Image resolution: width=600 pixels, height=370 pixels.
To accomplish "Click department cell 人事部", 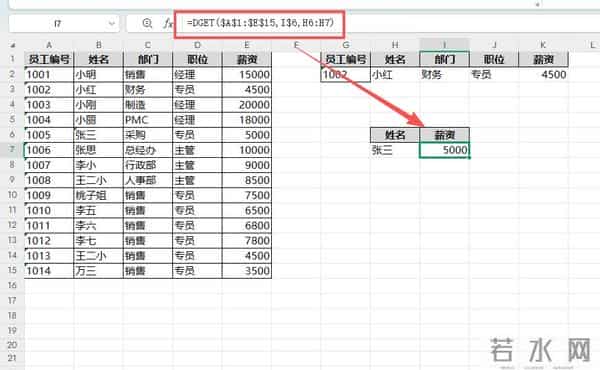I will 148,180.
